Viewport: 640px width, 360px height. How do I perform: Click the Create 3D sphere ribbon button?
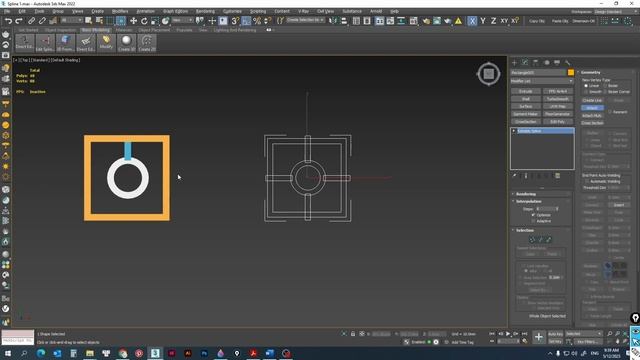coord(127,42)
